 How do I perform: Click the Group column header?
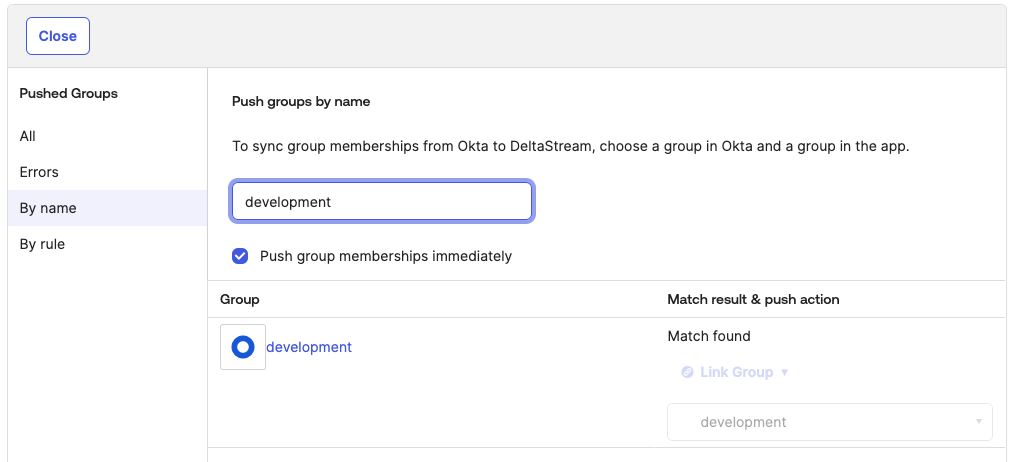[240, 299]
